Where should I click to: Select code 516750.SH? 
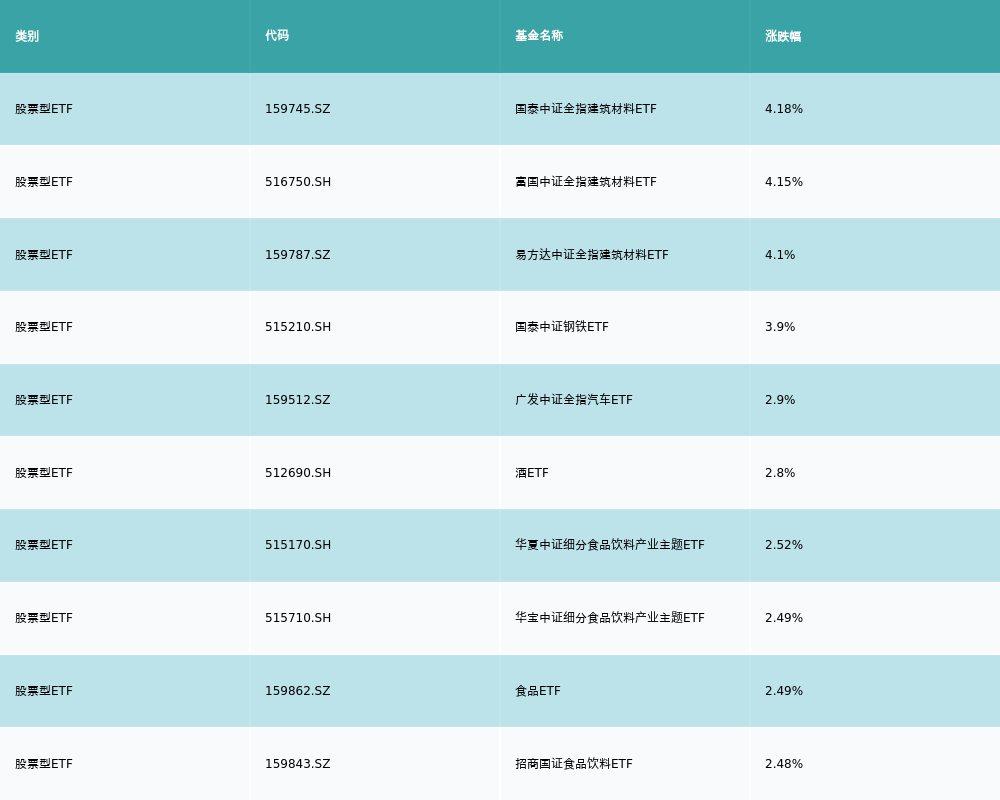(298, 182)
